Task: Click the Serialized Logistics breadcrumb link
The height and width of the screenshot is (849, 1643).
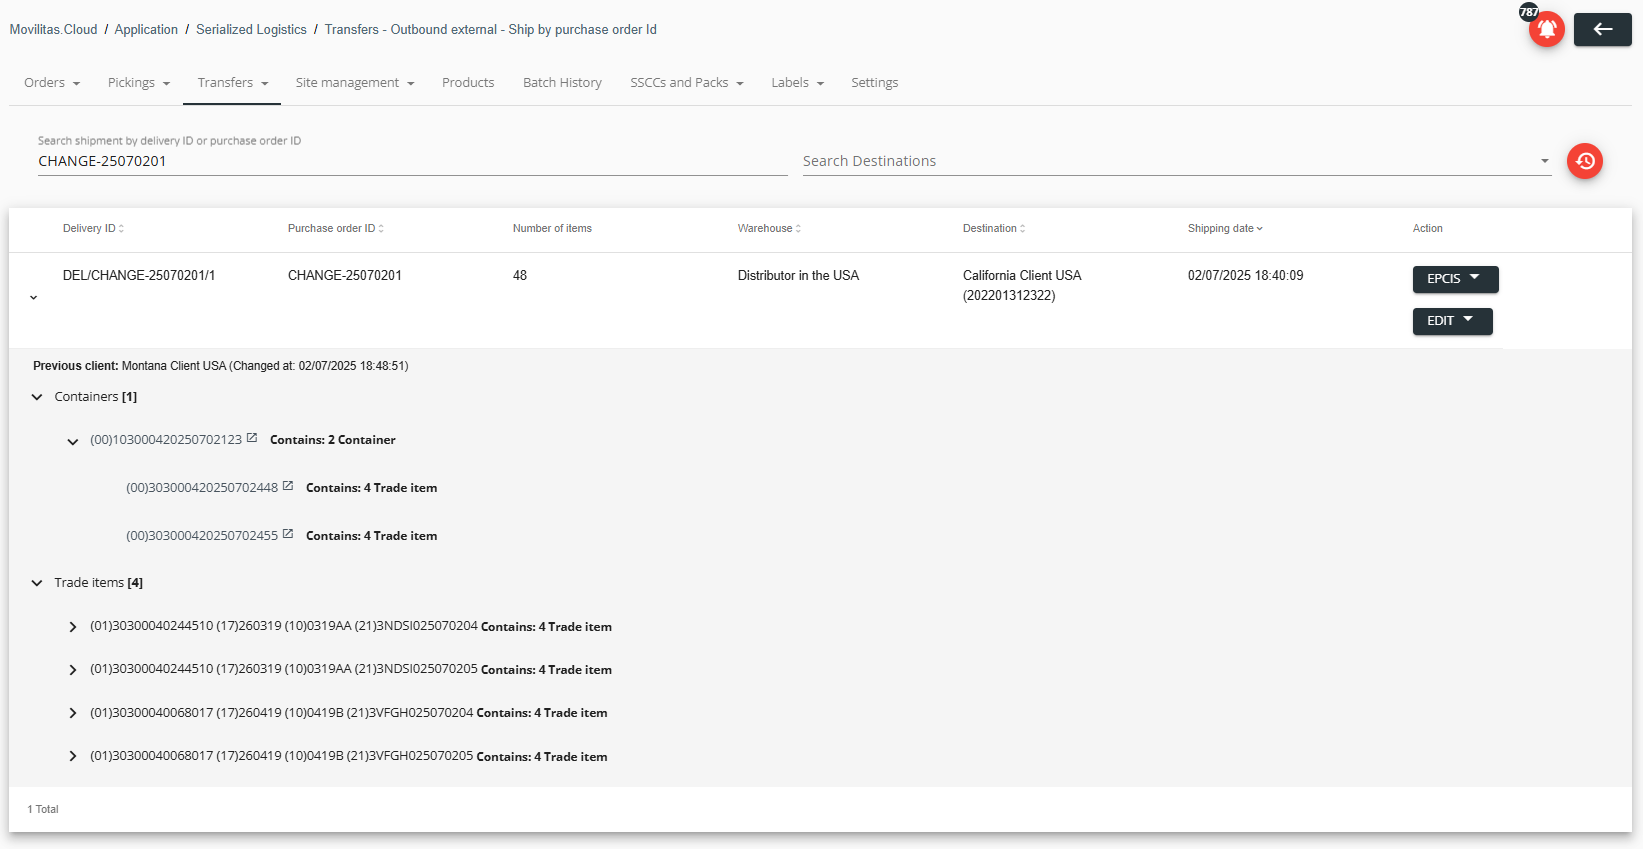Action: 251,30
